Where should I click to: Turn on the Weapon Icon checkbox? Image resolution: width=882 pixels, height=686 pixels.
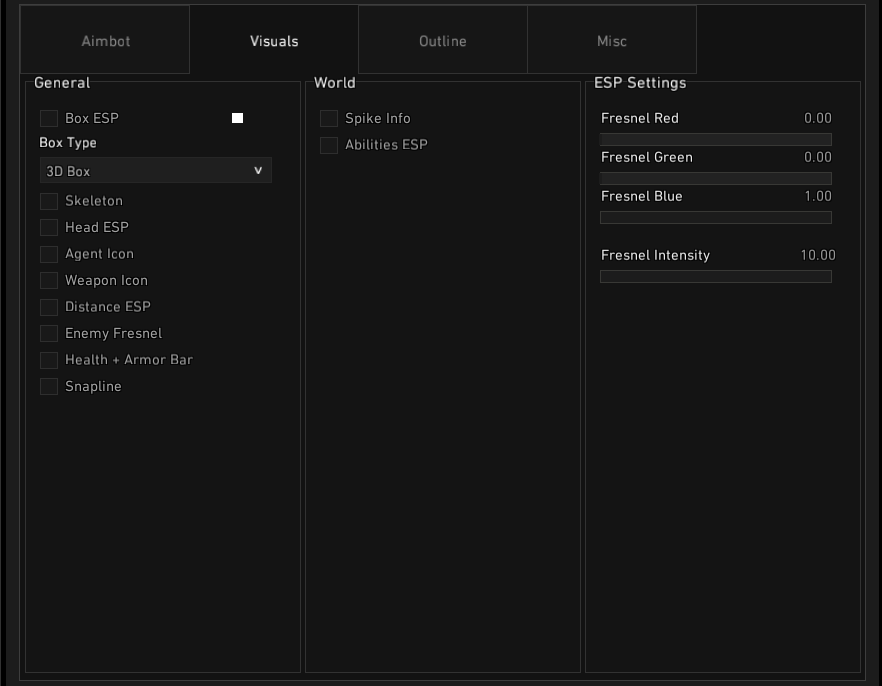click(x=49, y=281)
